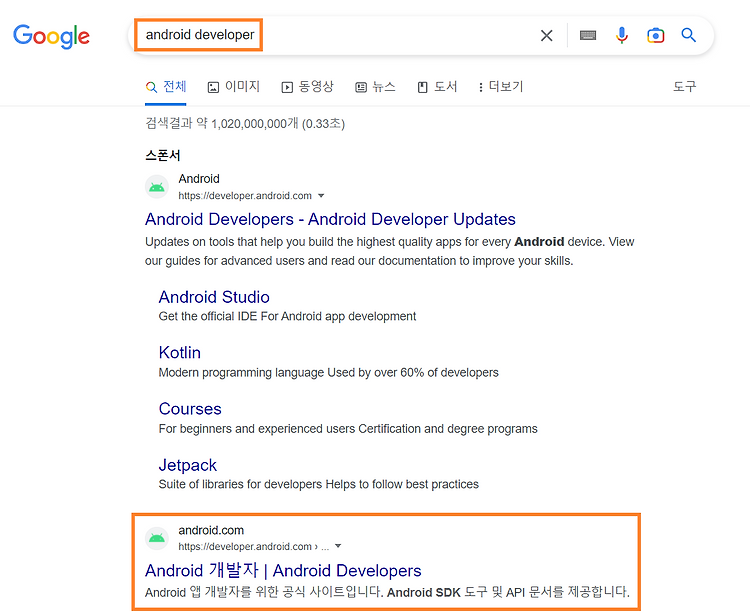Open the 더보기 menu
This screenshot has height=613, width=750.
pos(501,87)
